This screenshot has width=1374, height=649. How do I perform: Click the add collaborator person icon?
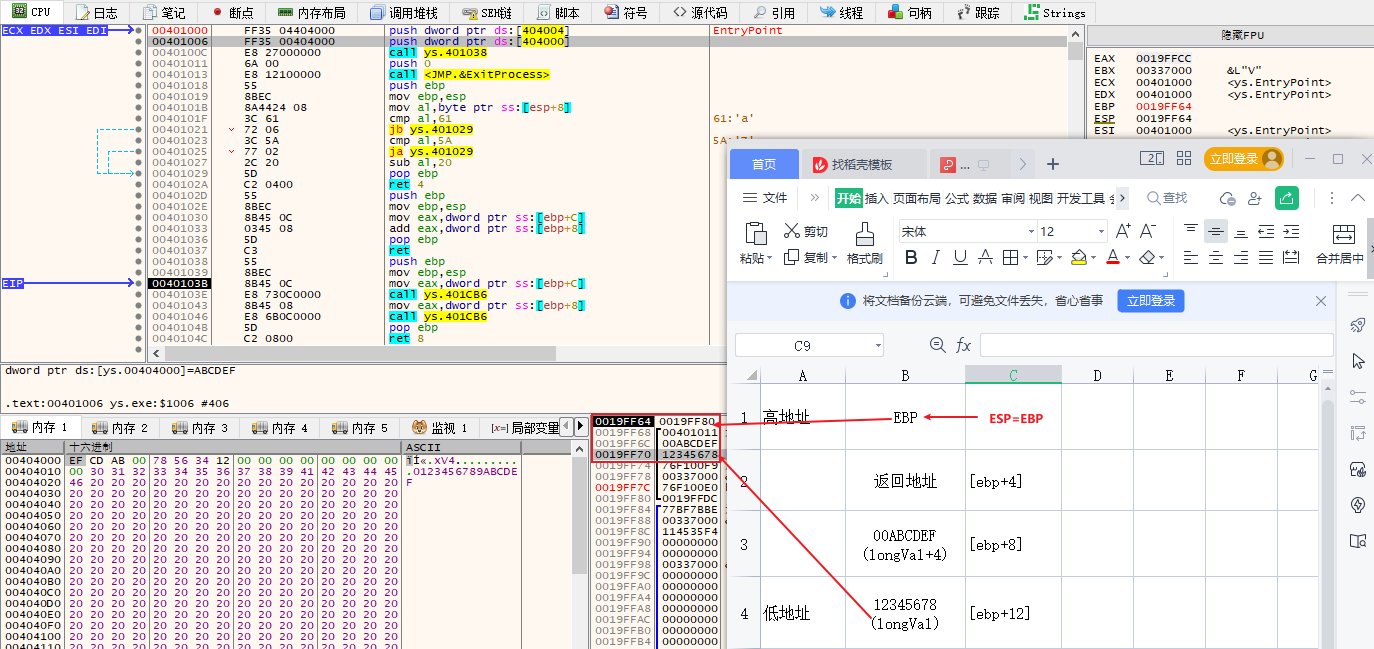(1255, 198)
